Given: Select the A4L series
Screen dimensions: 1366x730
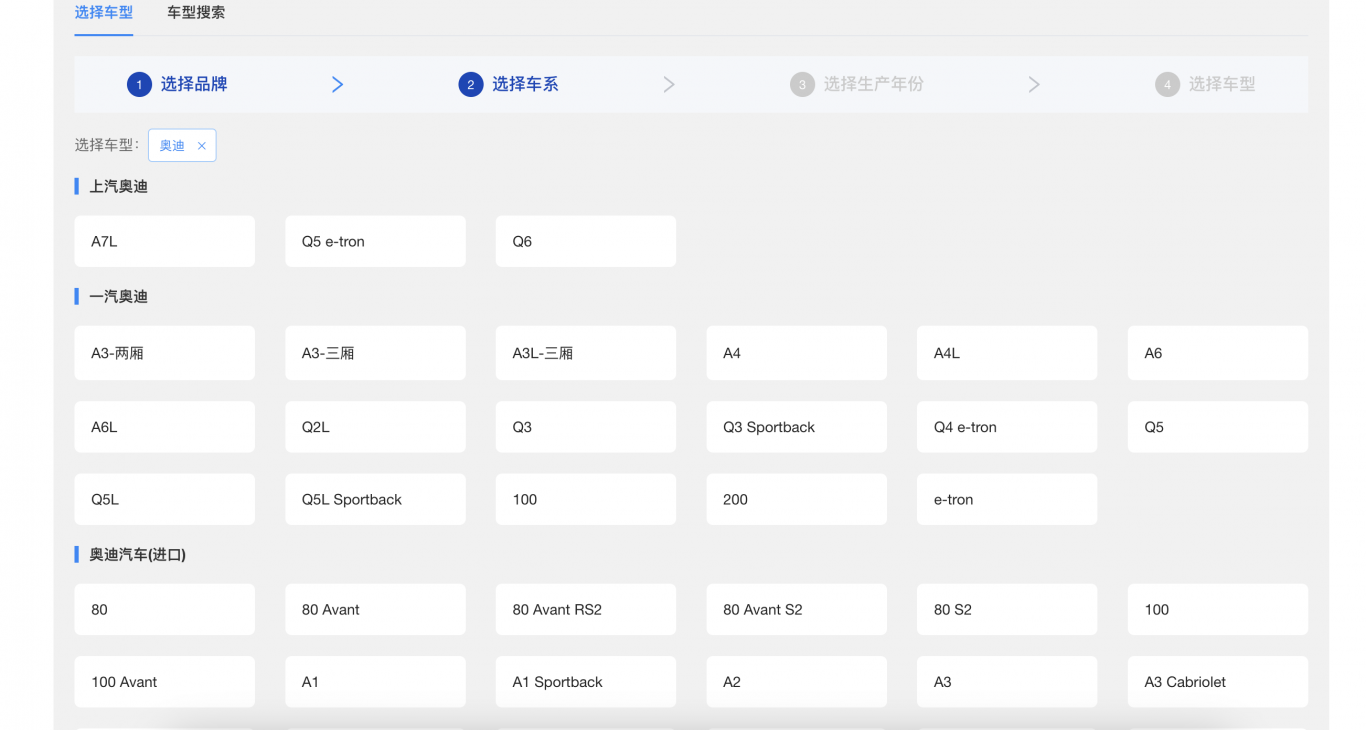Looking at the screenshot, I should [1007, 353].
